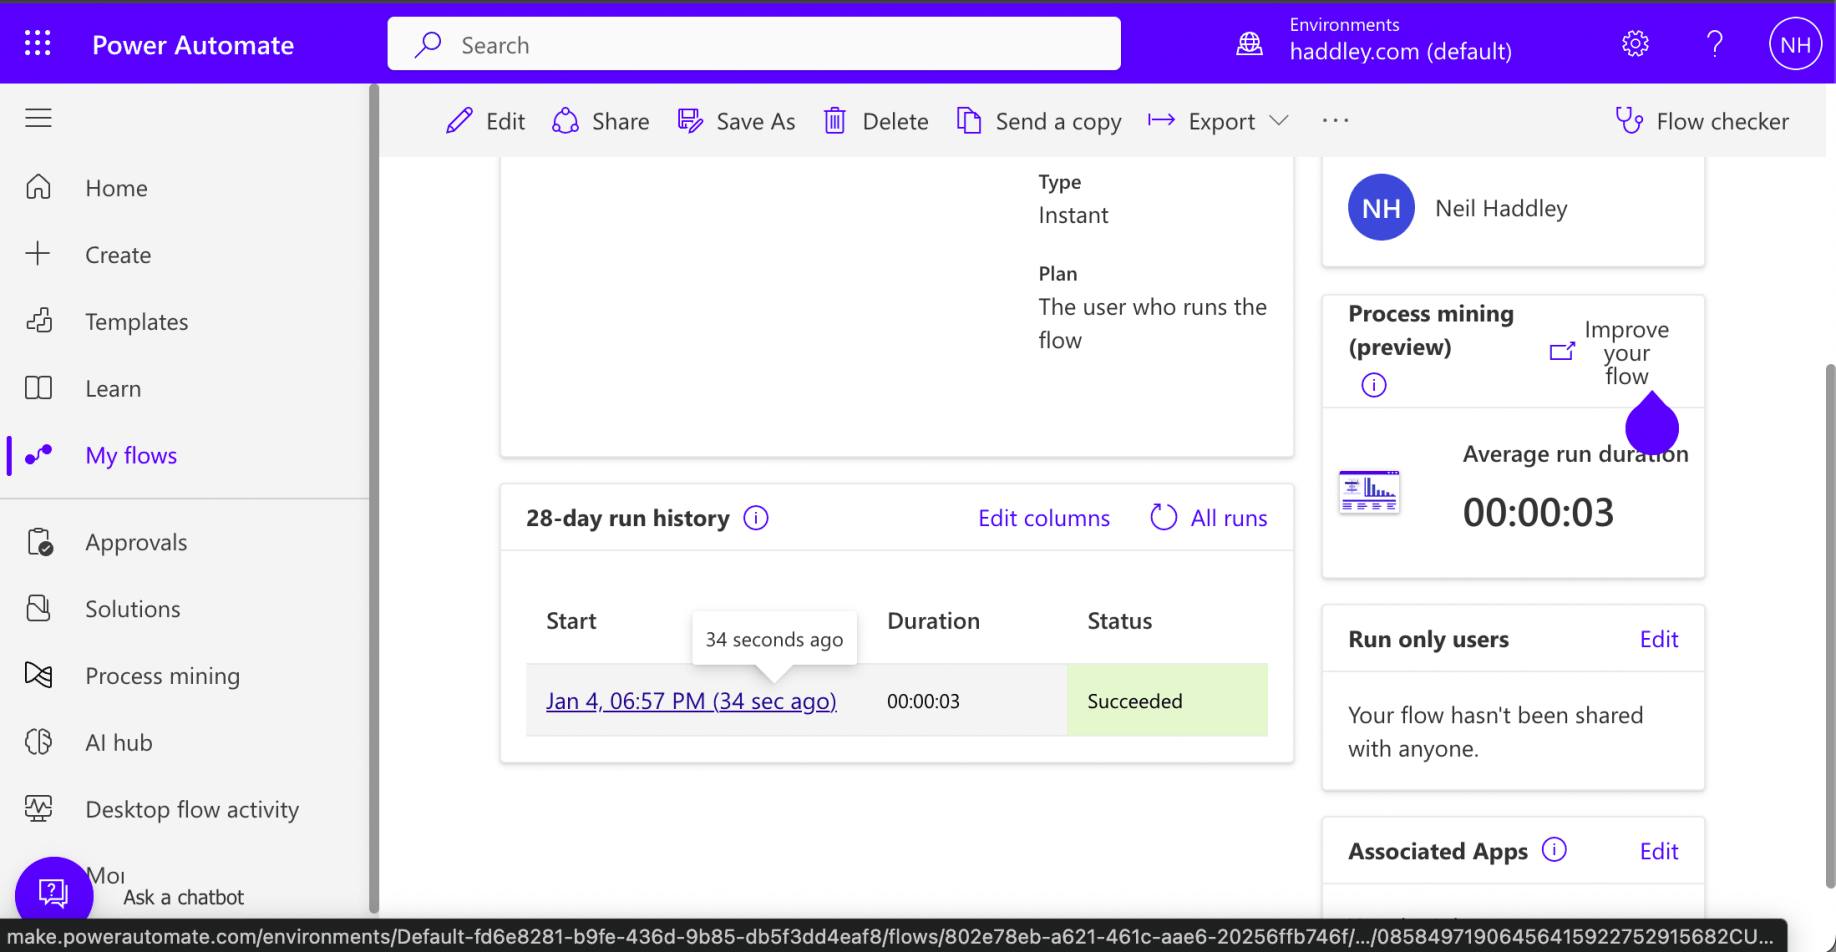Image resolution: width=1836 pixels, height=952 pixels.
Task: Click the Desktop flow activity icon
Action: [x=38, y=808]
